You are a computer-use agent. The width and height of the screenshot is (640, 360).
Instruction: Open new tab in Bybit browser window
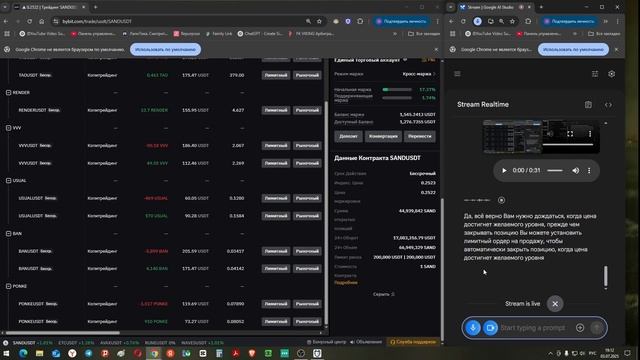(95, 7)
